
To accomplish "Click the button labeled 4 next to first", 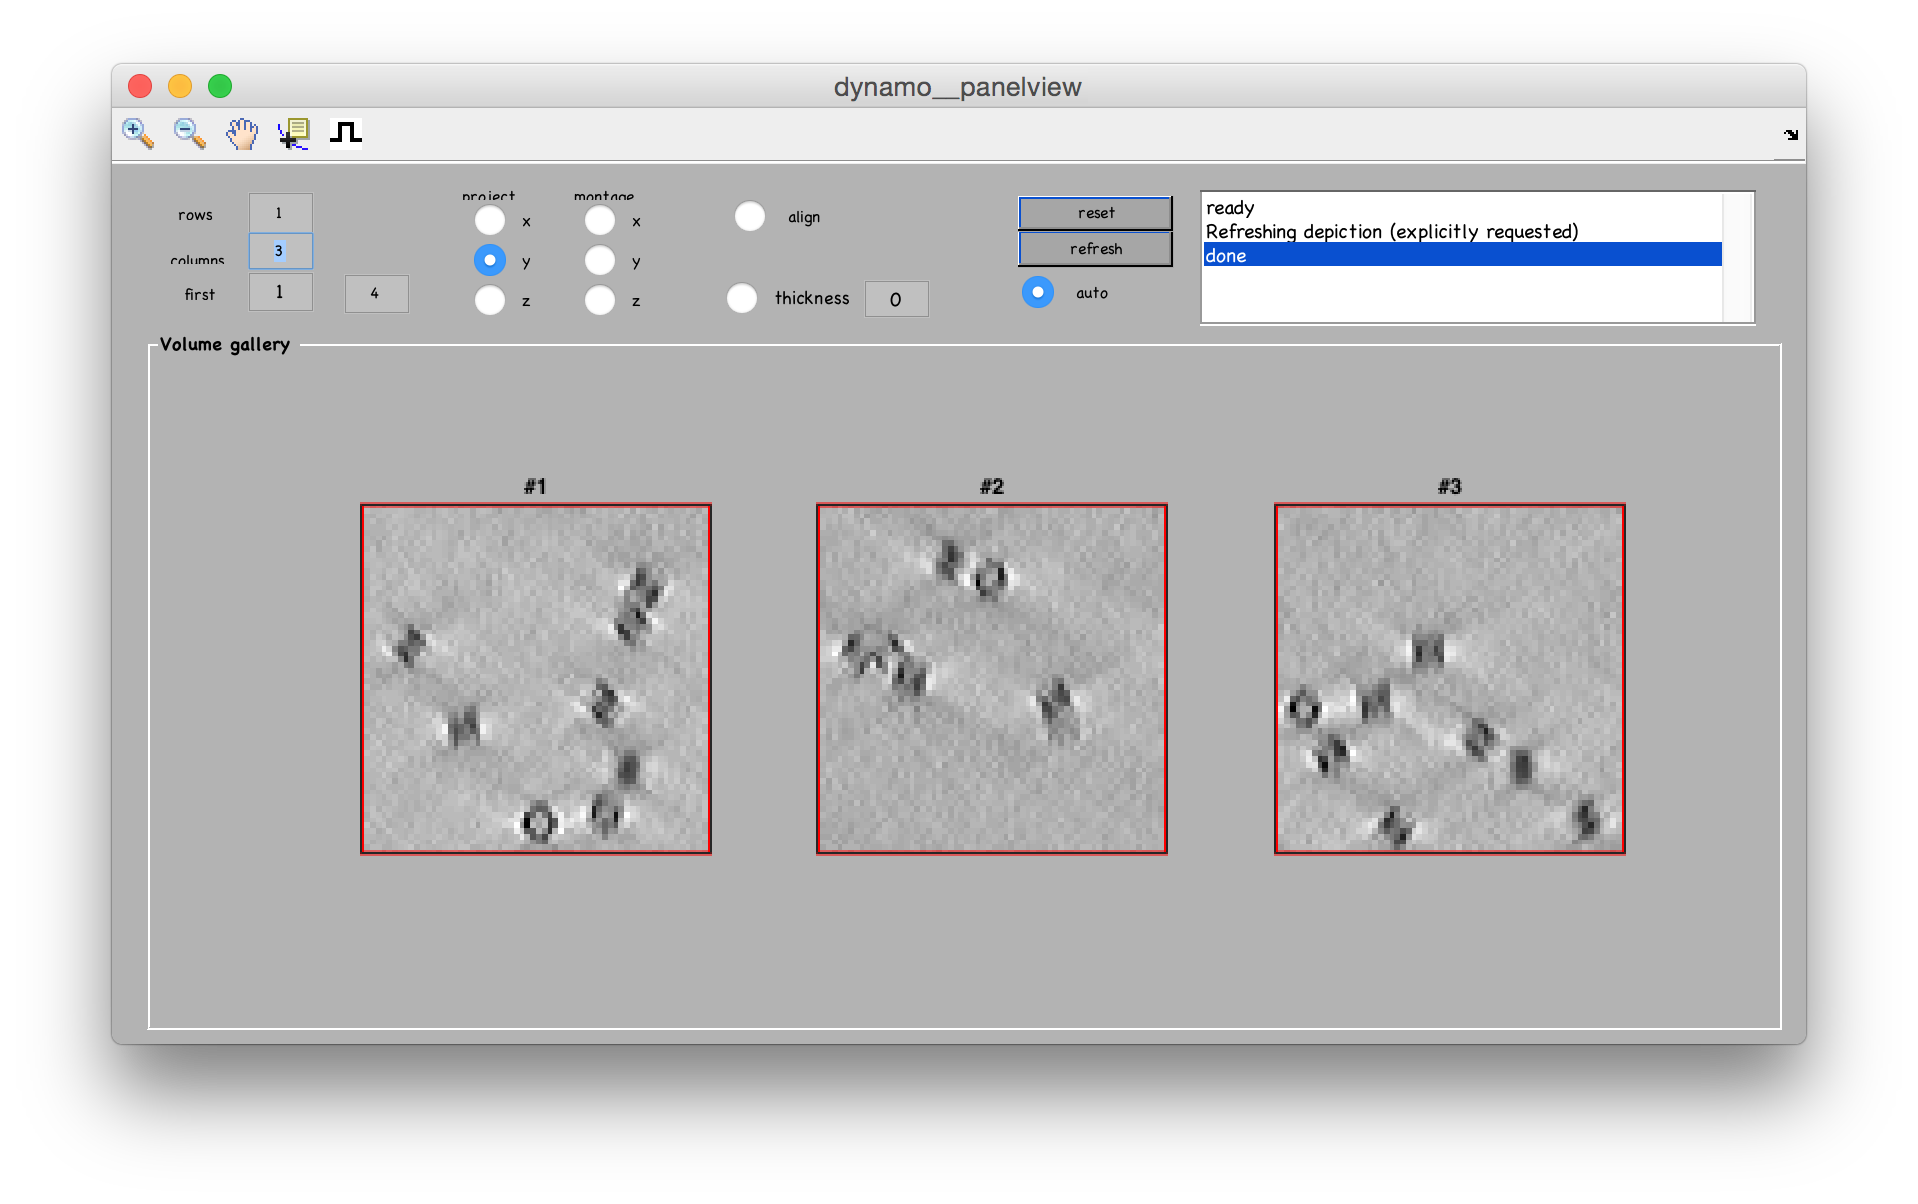I will click(x=376, y=294).
